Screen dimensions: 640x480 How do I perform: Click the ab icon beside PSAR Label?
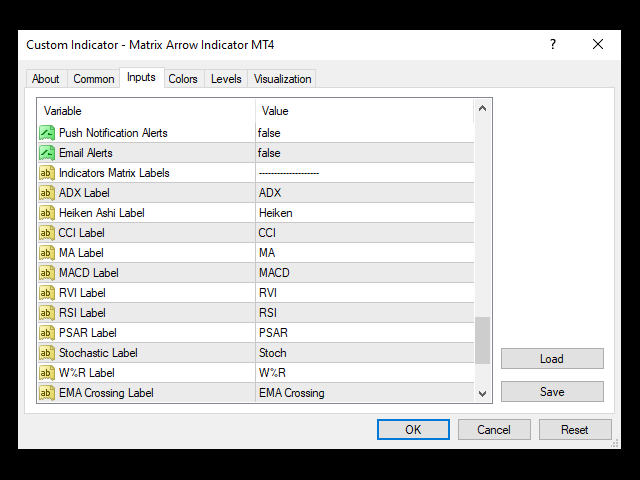coord(46,333)
